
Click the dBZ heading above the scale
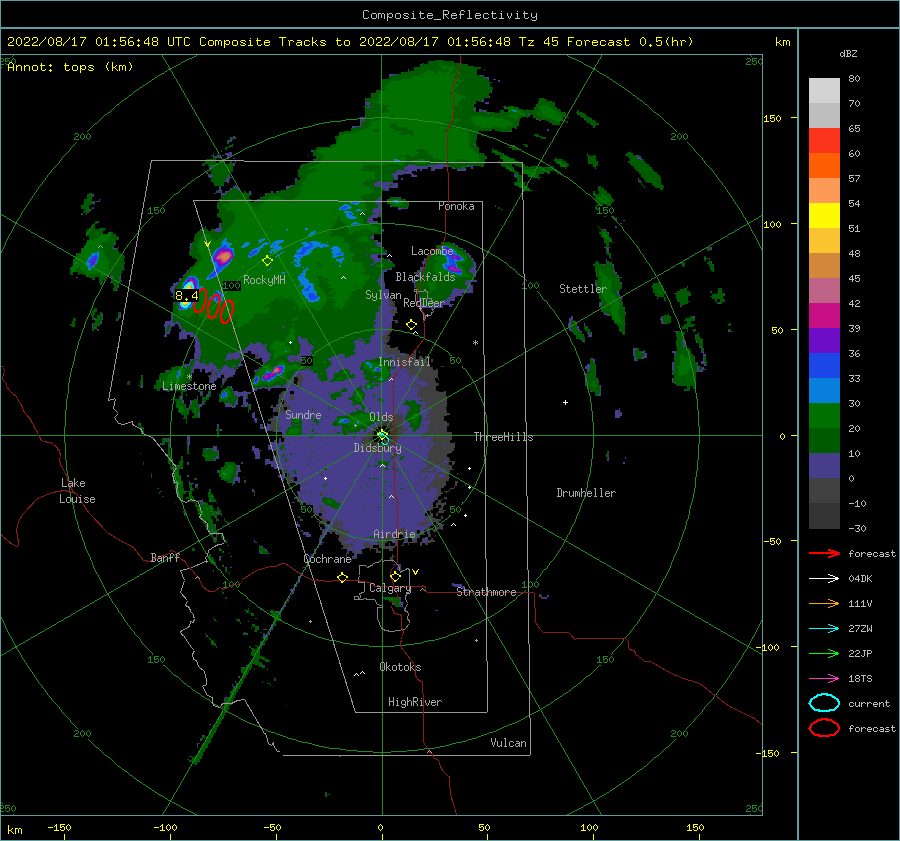[848, 53]
